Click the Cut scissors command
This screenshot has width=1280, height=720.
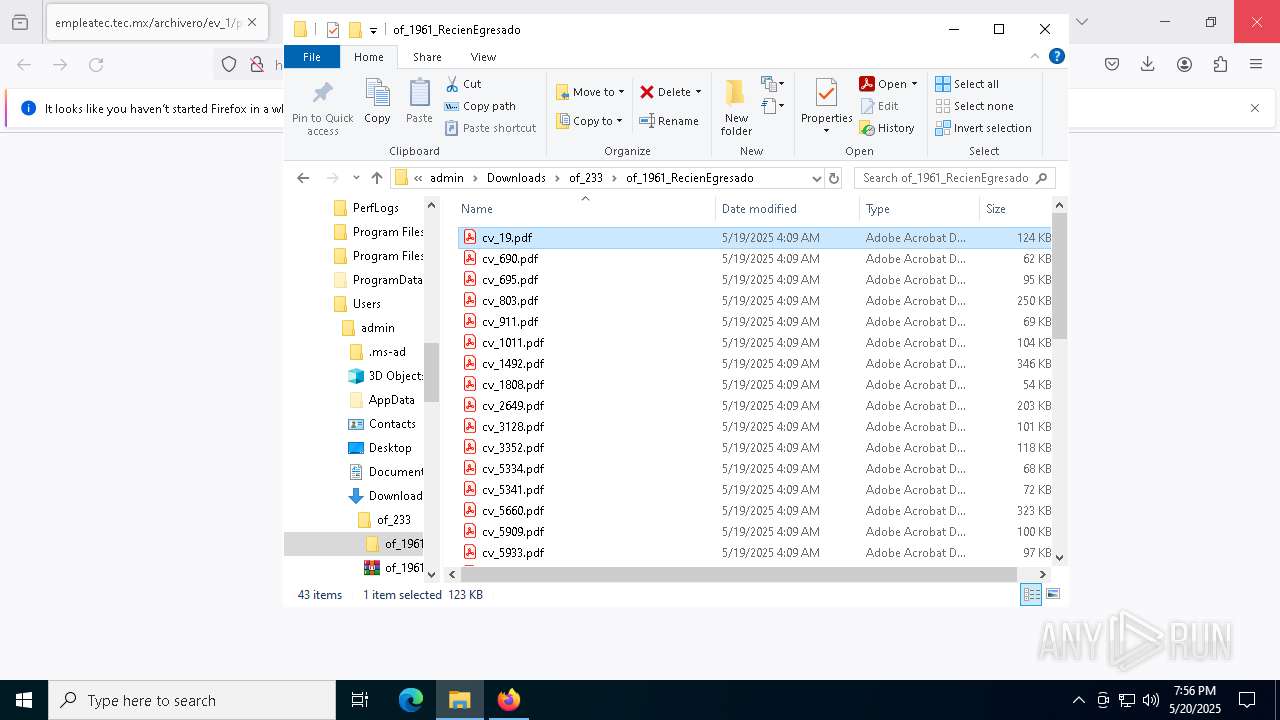(x=464, y=84)
